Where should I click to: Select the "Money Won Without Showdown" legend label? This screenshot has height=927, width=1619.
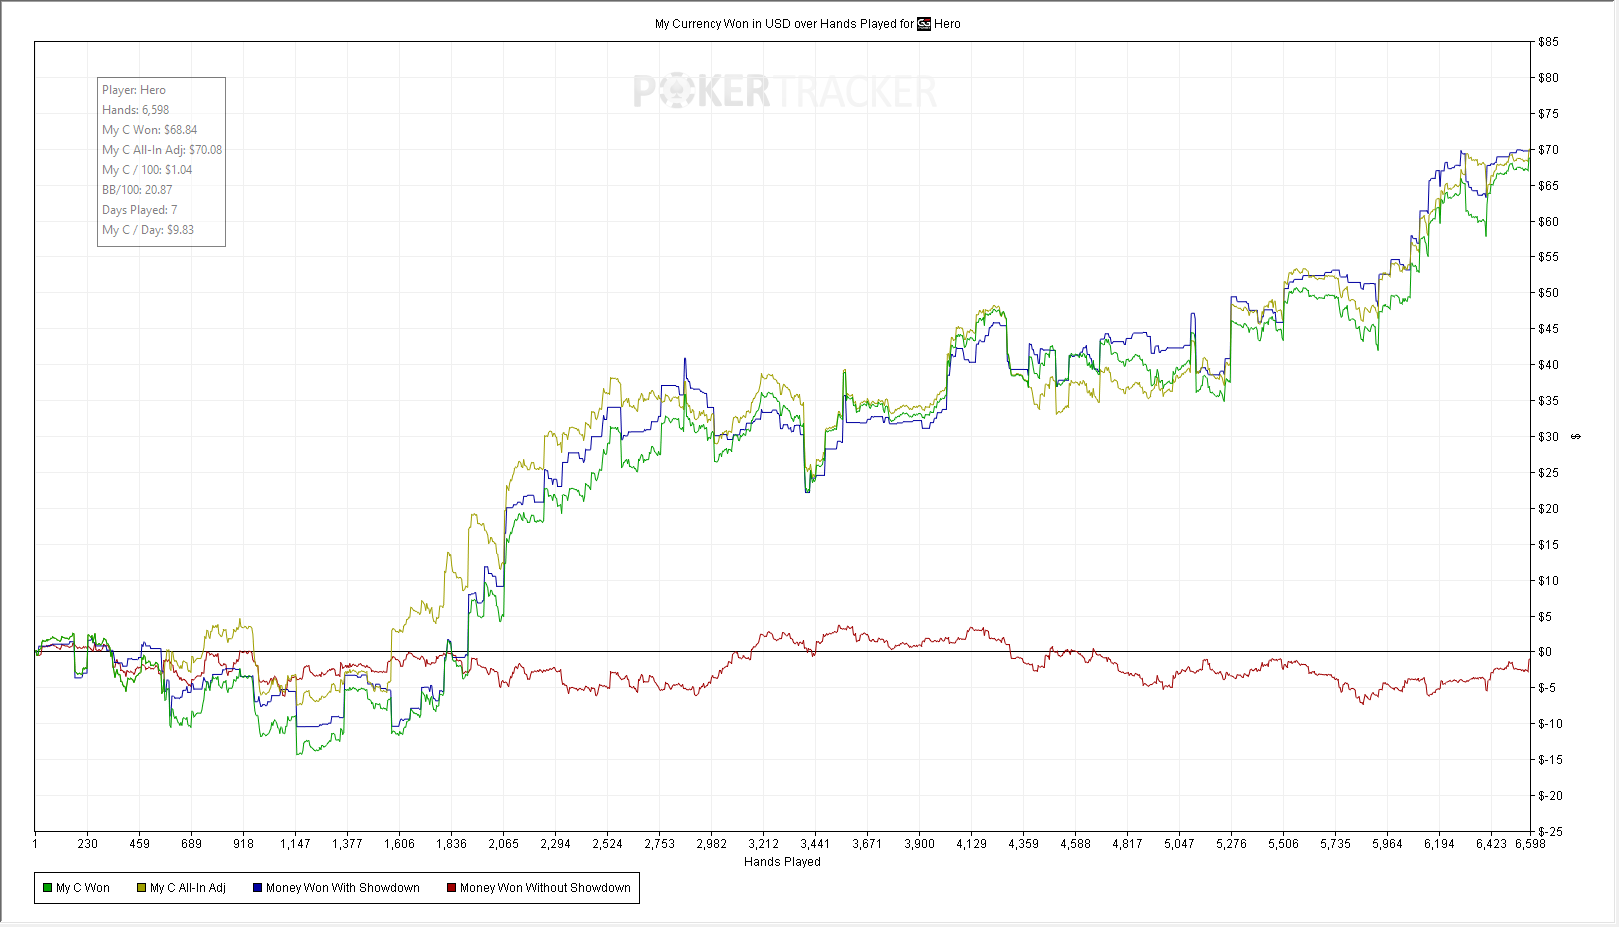tap(545, 888)
